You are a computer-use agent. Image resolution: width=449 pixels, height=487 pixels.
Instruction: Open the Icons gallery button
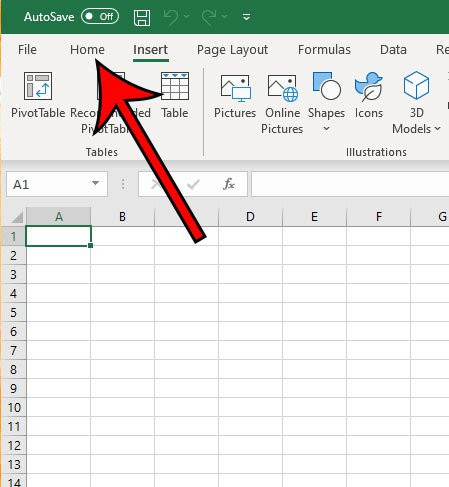(x=368, y=87)
